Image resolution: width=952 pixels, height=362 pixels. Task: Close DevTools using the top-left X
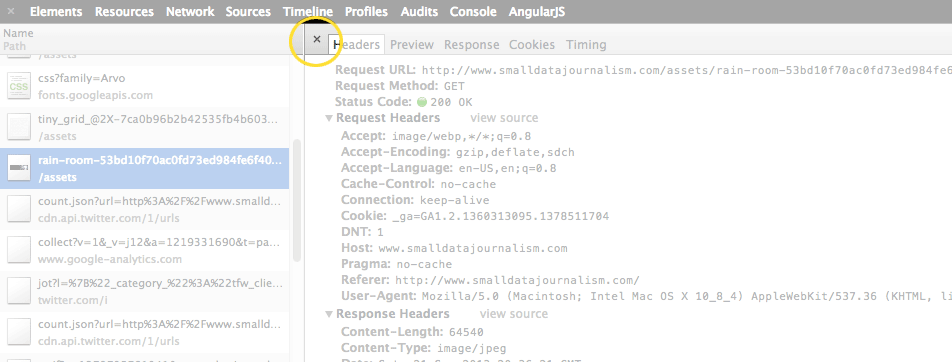click(10, 11)
